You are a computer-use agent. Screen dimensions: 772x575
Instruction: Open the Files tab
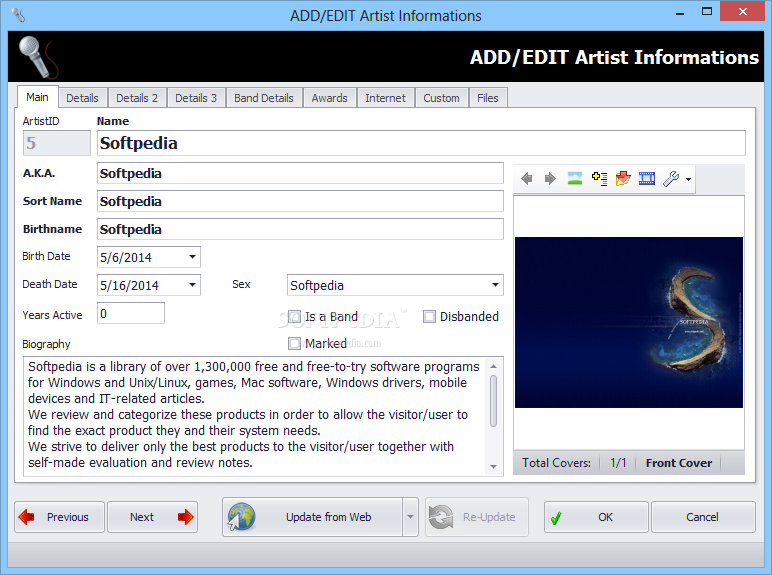(487, 98)
